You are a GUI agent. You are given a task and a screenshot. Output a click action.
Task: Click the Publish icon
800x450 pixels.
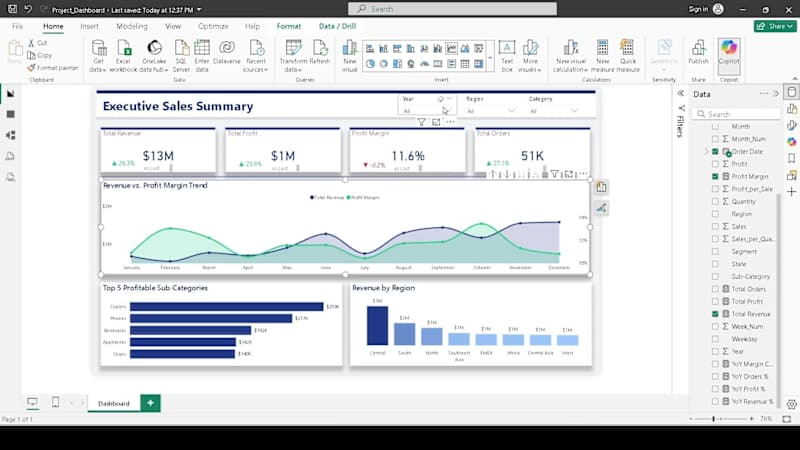tap(698, 48)
